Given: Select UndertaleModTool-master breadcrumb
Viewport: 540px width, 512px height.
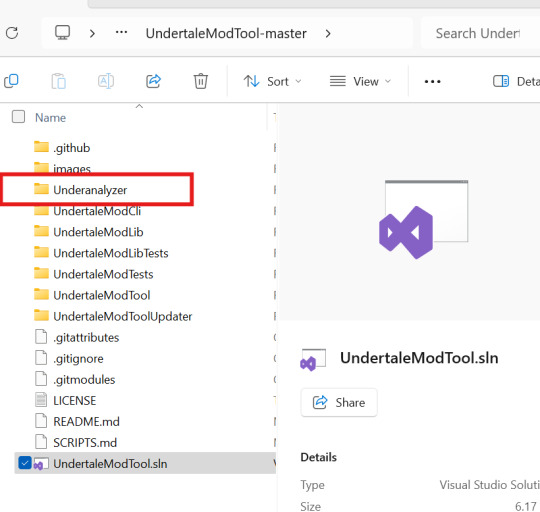Looking at the screenshot, I should tap(226, 33).
